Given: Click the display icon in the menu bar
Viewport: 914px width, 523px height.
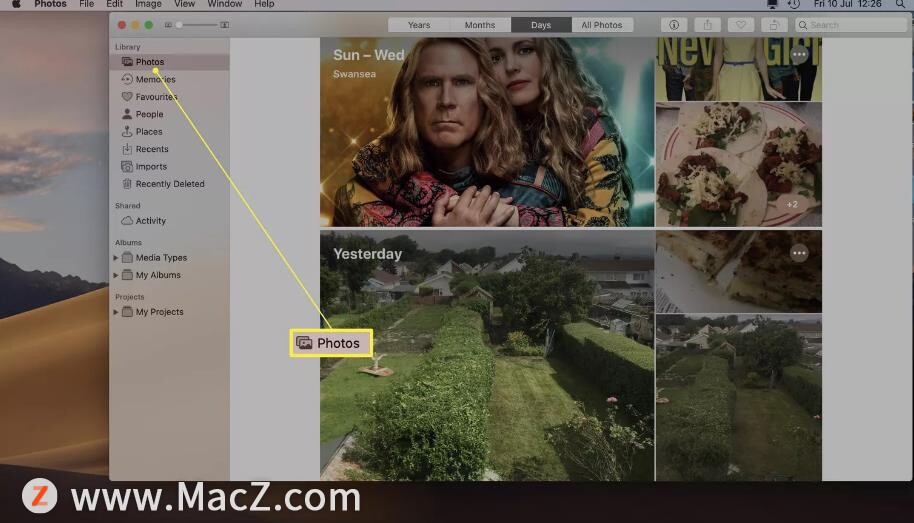Looking at the screenshot, I should [x=772, y=4].
